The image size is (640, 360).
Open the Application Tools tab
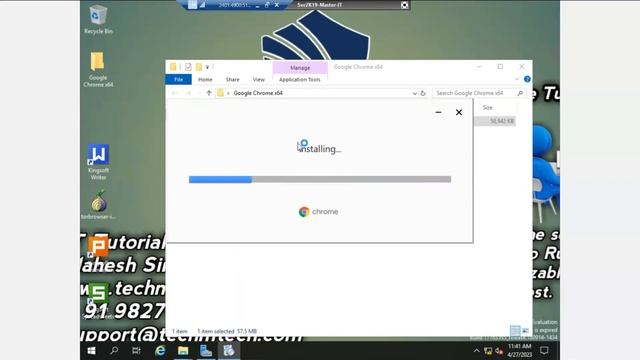tap(300, 80)
